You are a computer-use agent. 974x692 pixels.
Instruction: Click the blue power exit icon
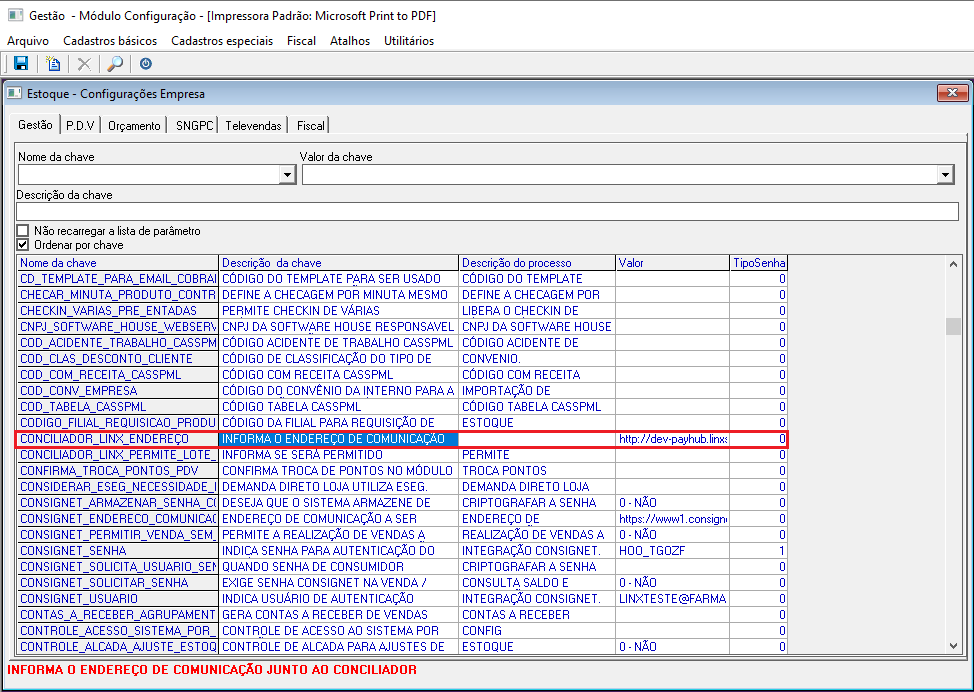click(x=146, y=64)
